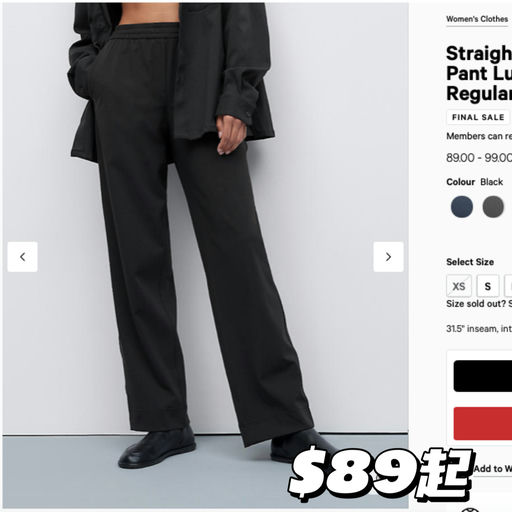Click the 31.5" inseam description text
Screen dimensions: 512x512
tap(479, 329)
